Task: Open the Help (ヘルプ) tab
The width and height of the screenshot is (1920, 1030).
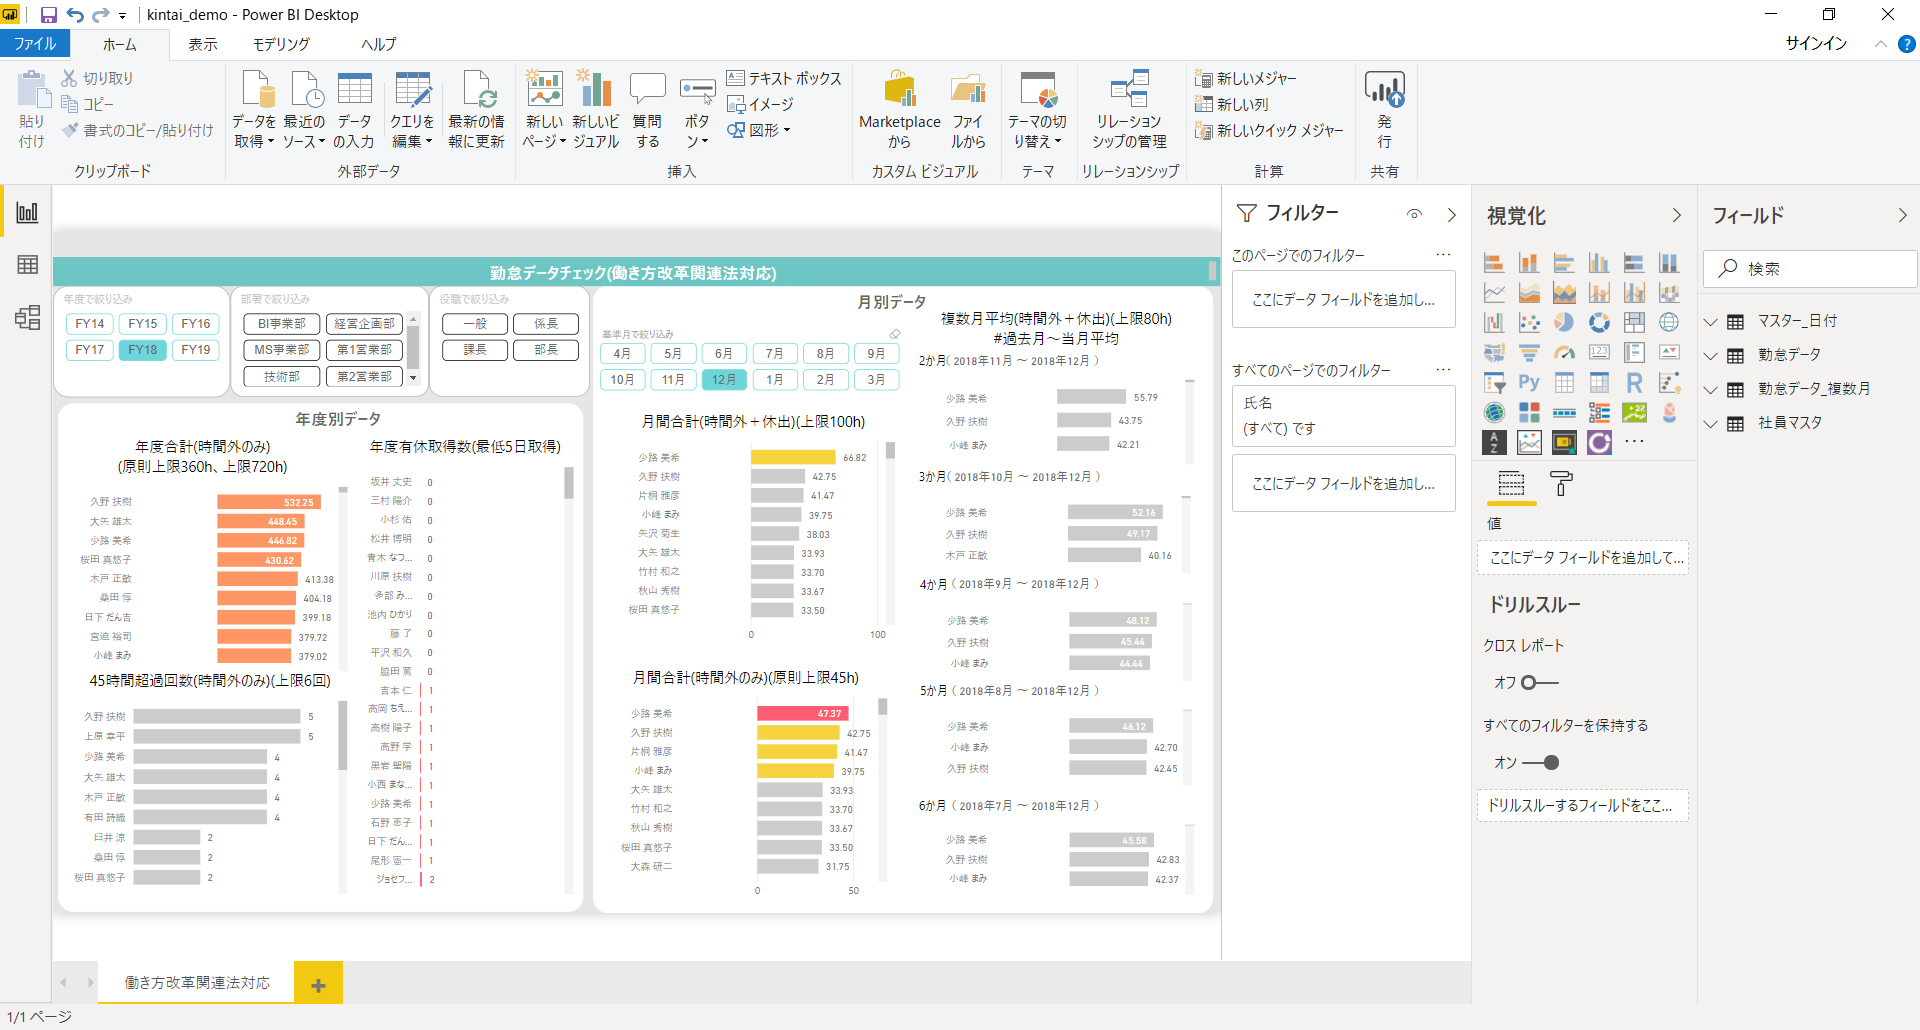Action: coord(379,44)
